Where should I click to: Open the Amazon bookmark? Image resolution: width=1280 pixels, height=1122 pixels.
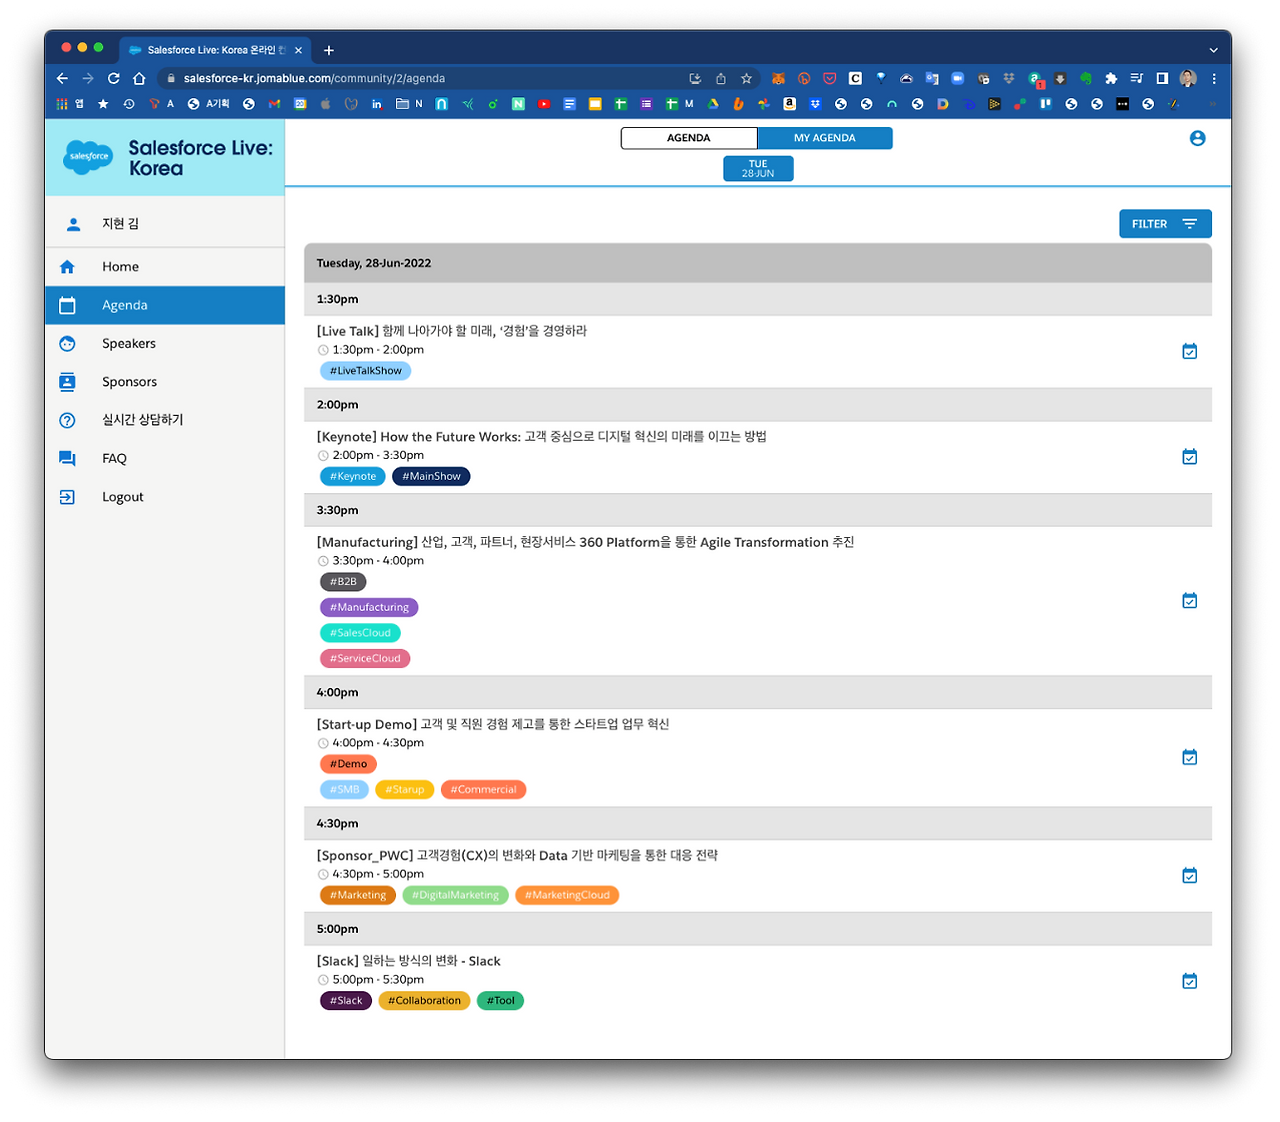(789, 104)
